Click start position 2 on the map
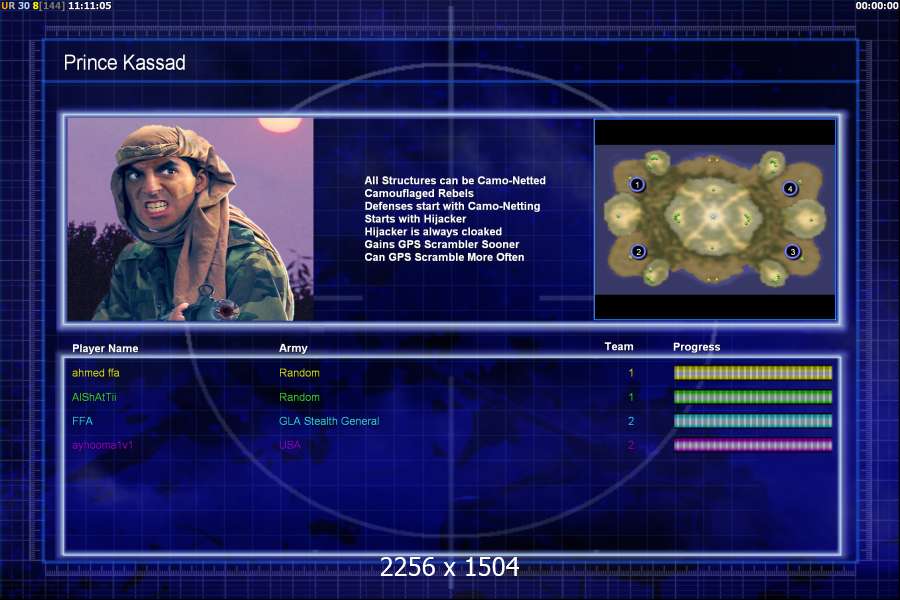The image size is (900, 600). [x=638, y=251]
